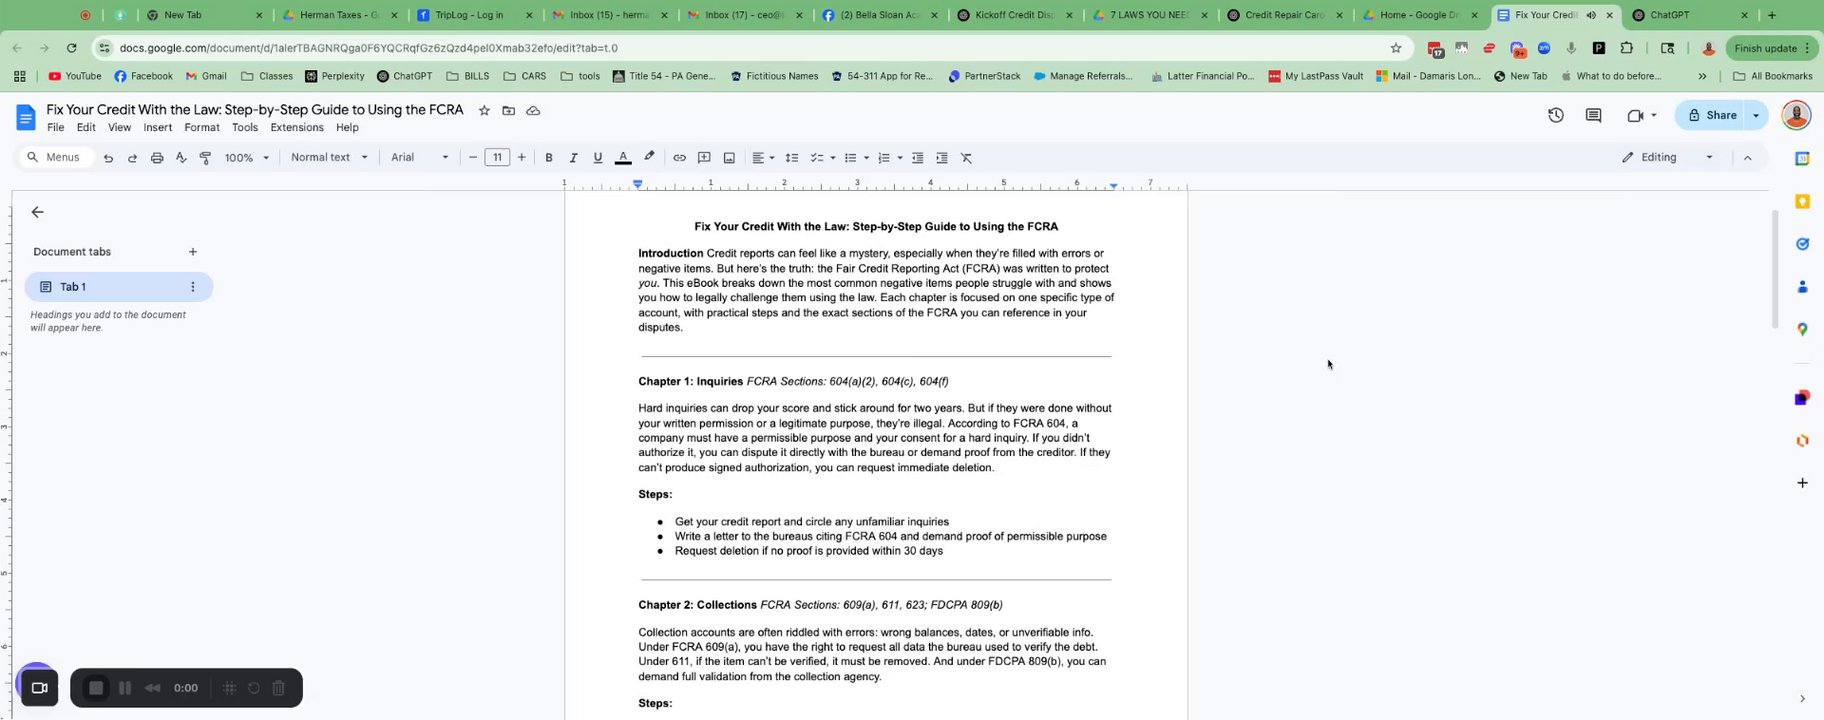1824x720 pixels.
Task: Open the Edit menu
Action: pos(86,128)
